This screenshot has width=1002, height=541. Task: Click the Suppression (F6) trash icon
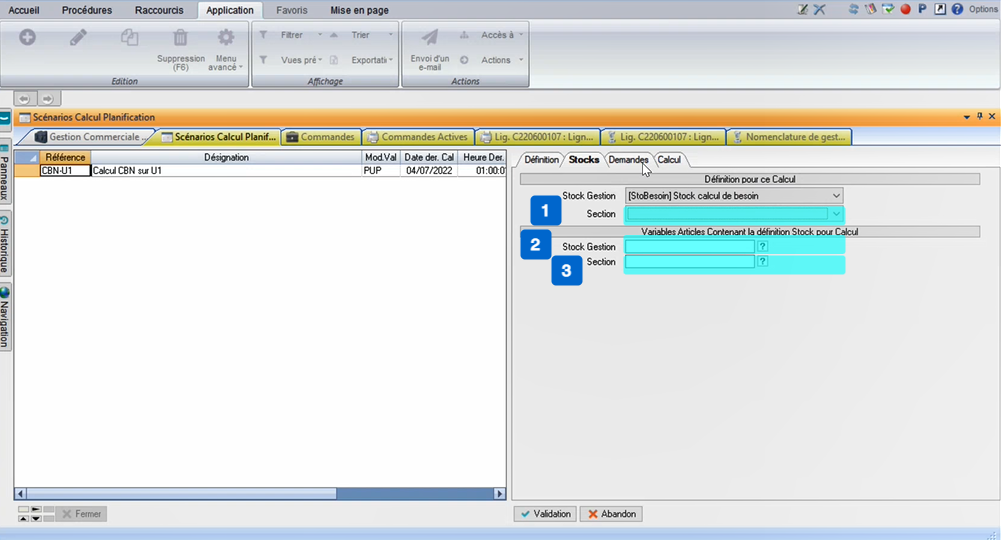click(180, 38)
